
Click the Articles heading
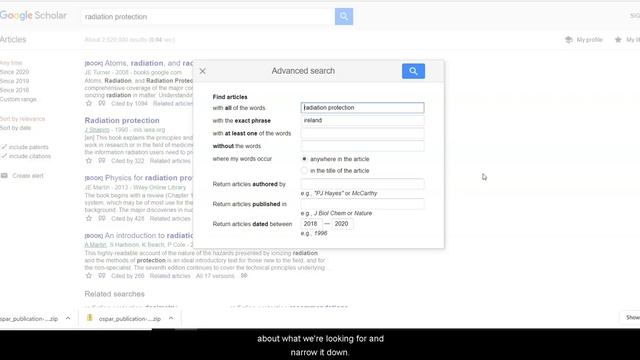(13, 40)
